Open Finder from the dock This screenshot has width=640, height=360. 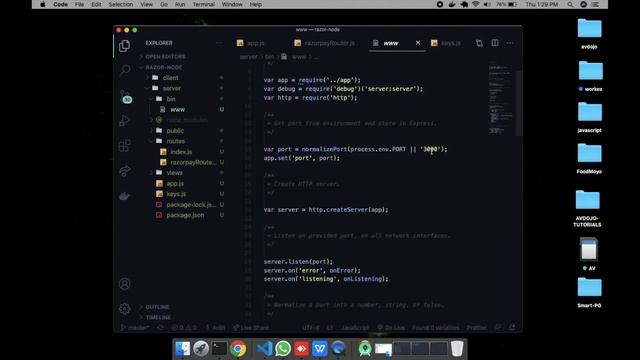[x=182, y=349]
